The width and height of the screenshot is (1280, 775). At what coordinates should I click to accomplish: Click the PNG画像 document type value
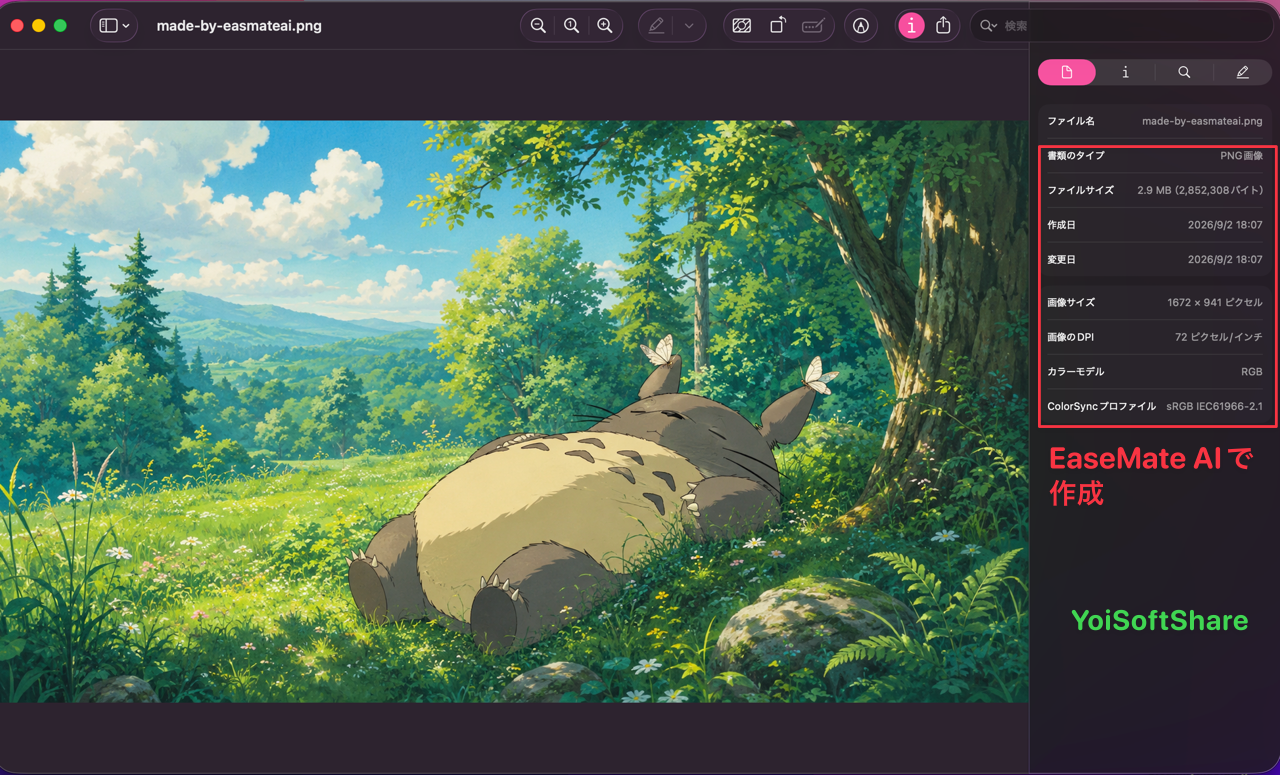click(1241, 156)
